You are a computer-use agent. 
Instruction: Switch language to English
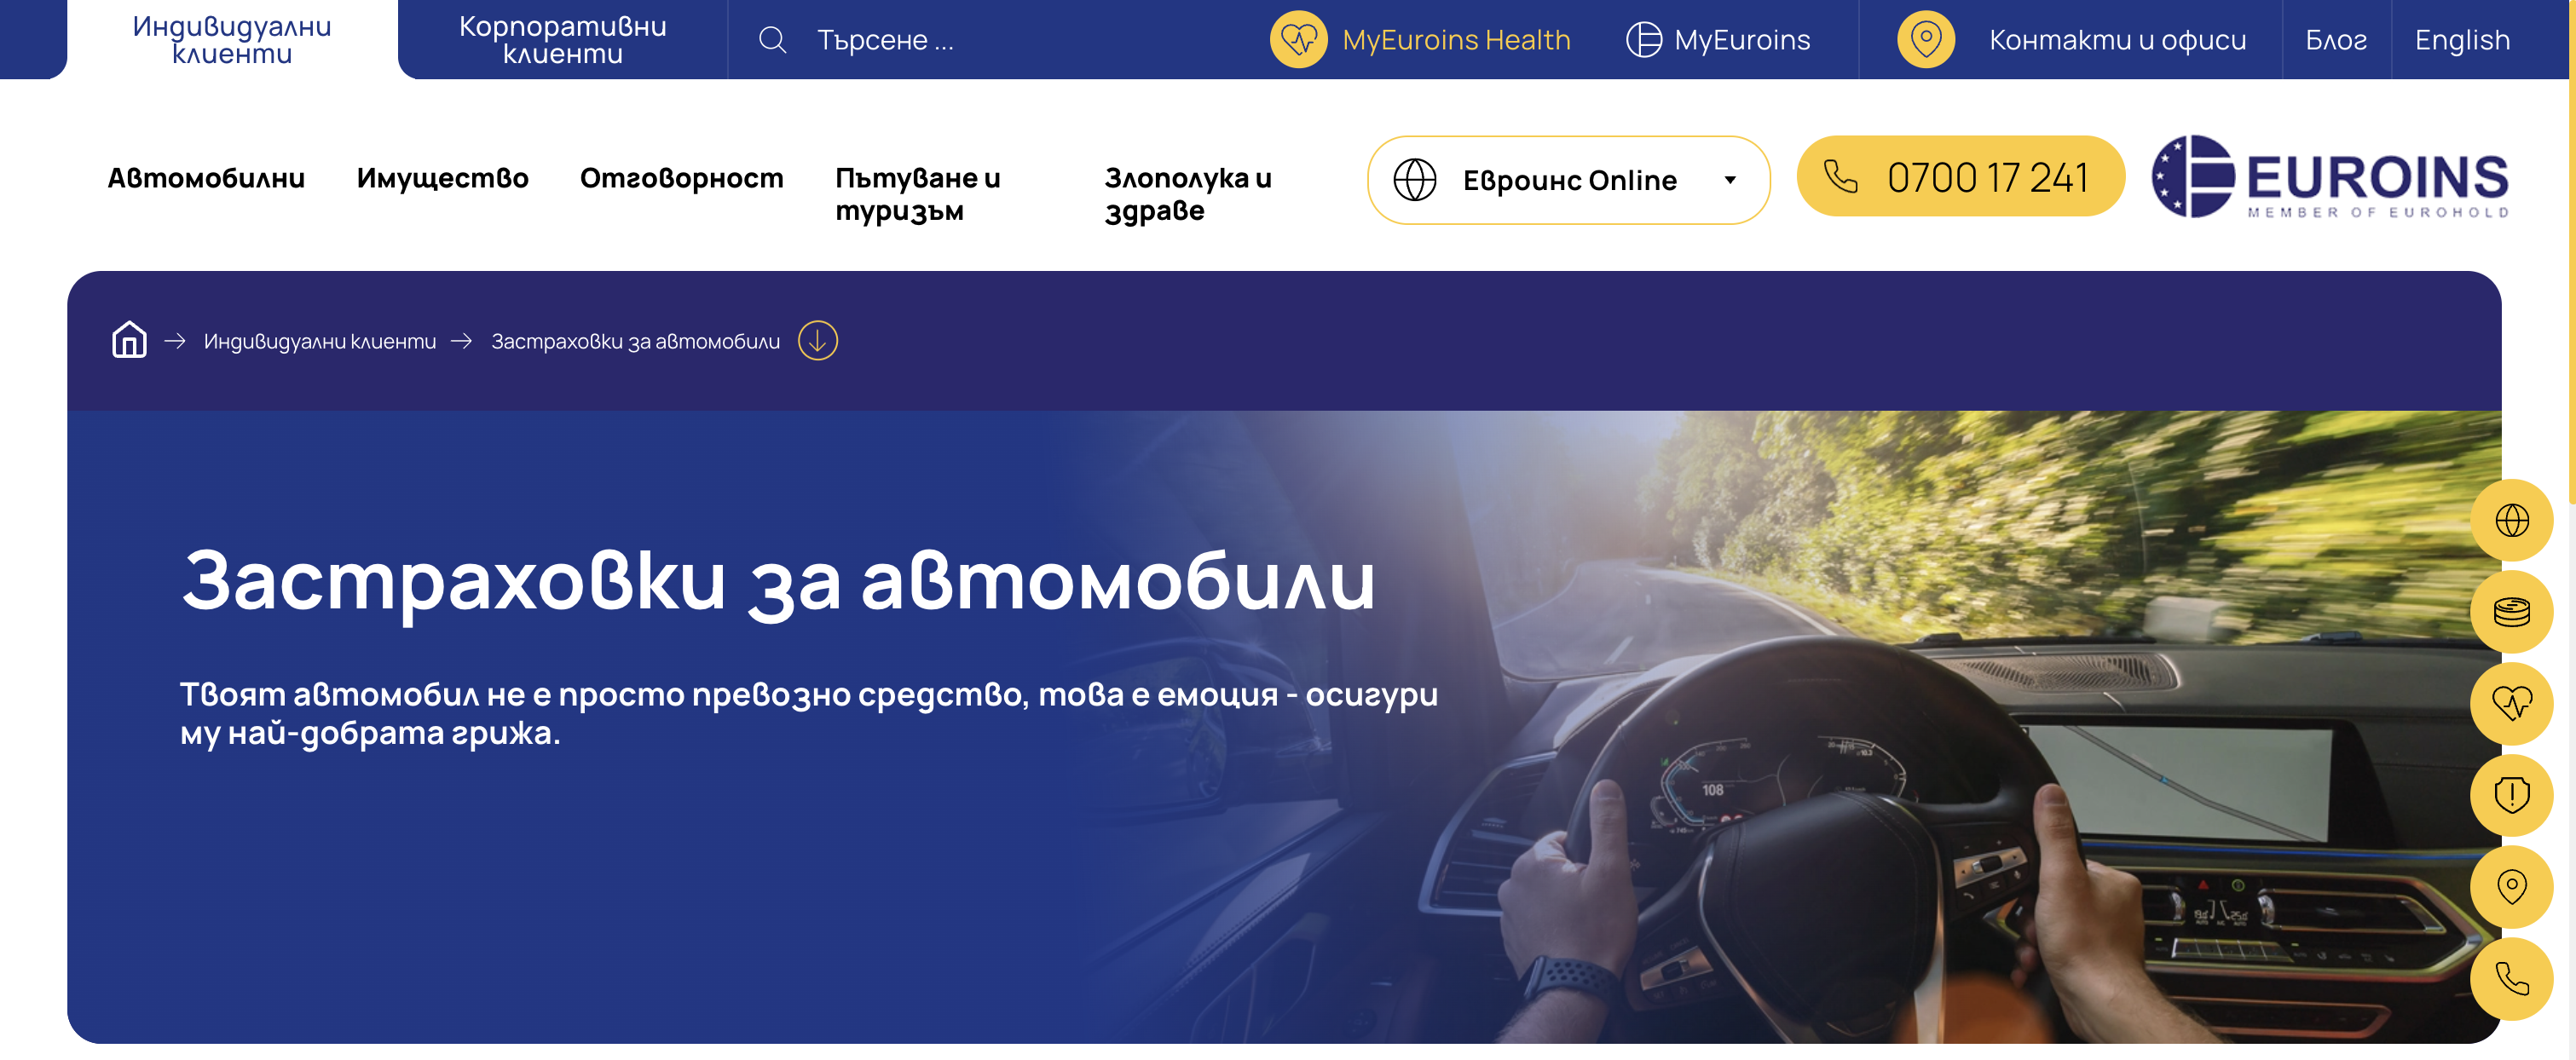2462,40
